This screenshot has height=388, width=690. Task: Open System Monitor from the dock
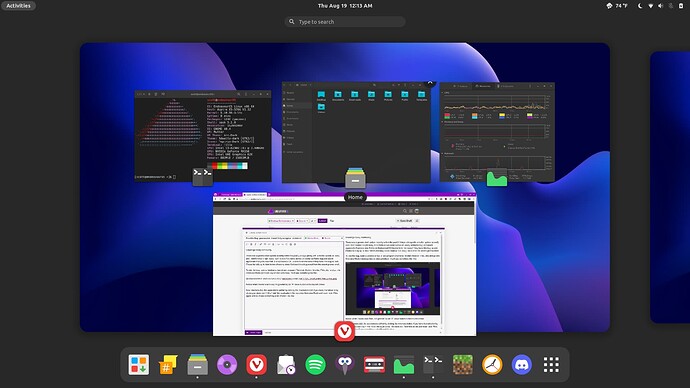coord(404,365)
